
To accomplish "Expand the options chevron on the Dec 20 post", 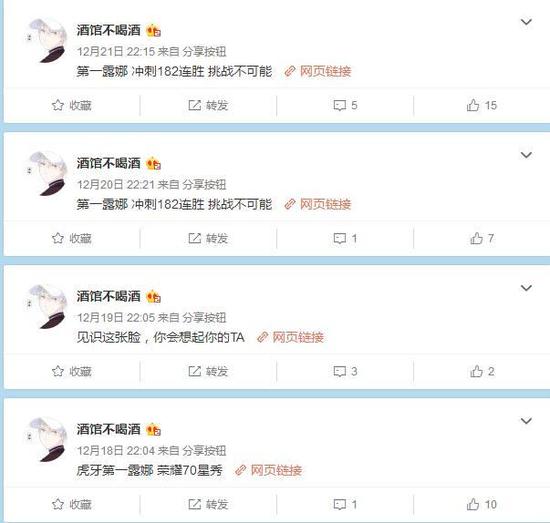I will [526, 155].
